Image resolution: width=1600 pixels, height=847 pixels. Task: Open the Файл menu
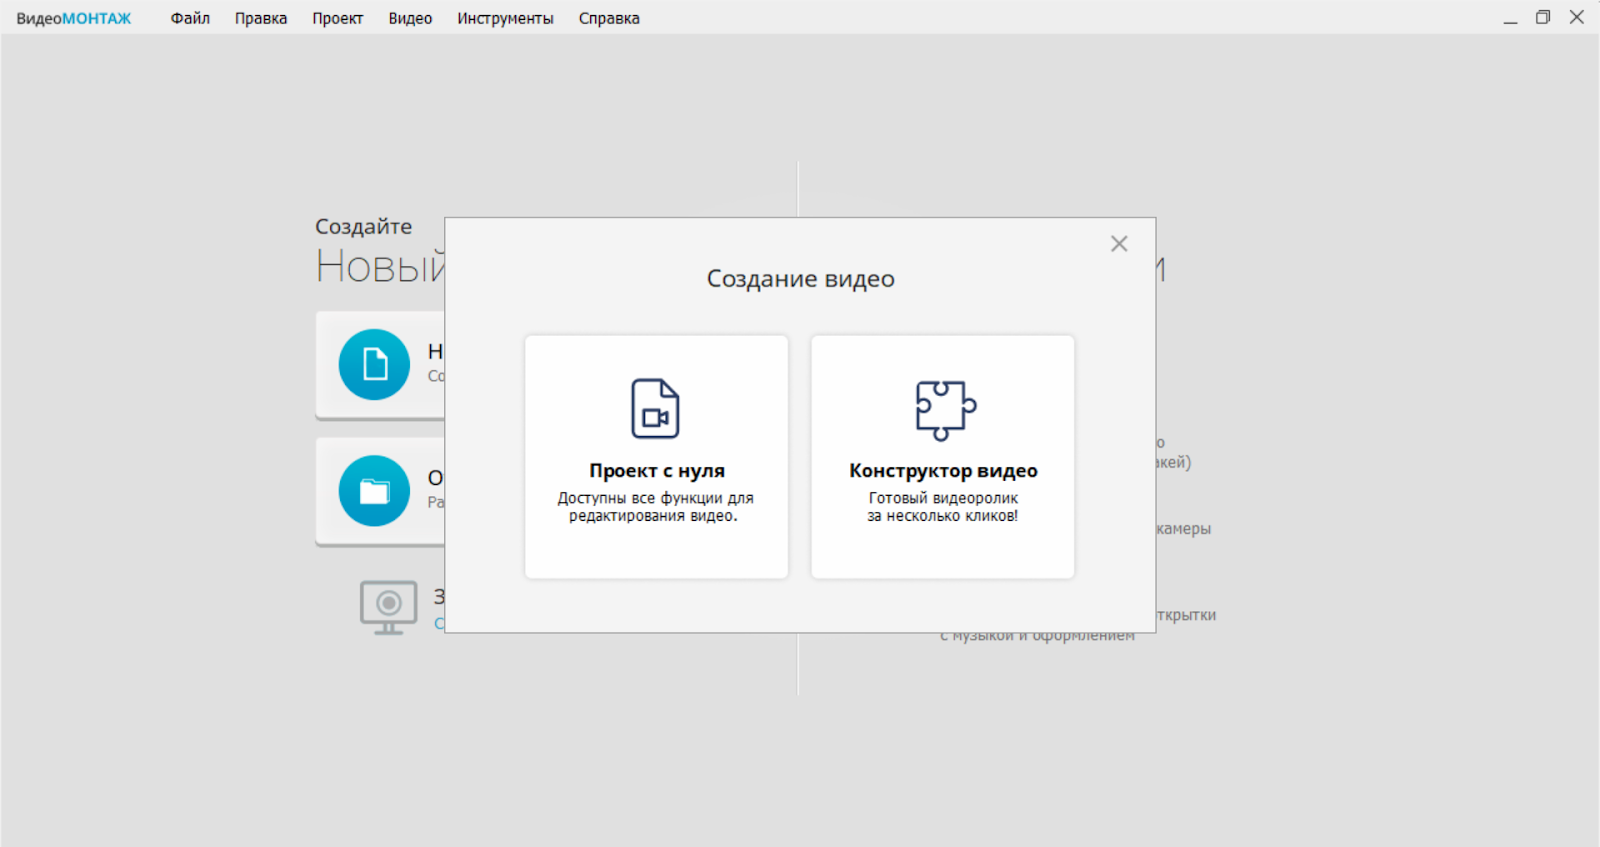point(190,18)
